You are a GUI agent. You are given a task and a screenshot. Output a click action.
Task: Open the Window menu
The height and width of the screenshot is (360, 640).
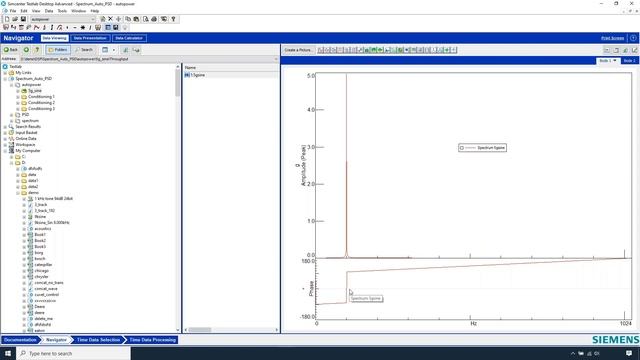tap(78, 11)
